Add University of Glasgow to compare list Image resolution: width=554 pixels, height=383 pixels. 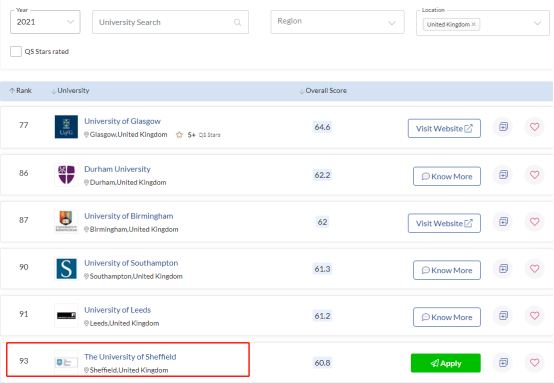(503, 126)
